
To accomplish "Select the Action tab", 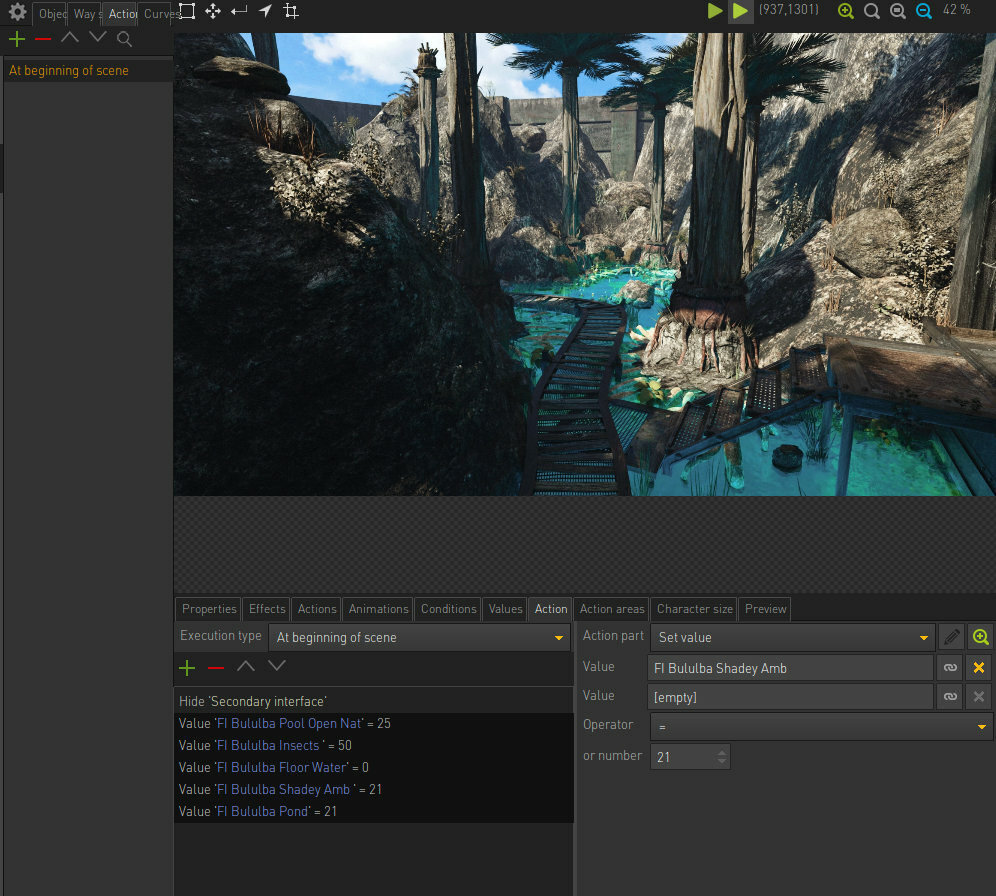I will click(x=550, y=609).
